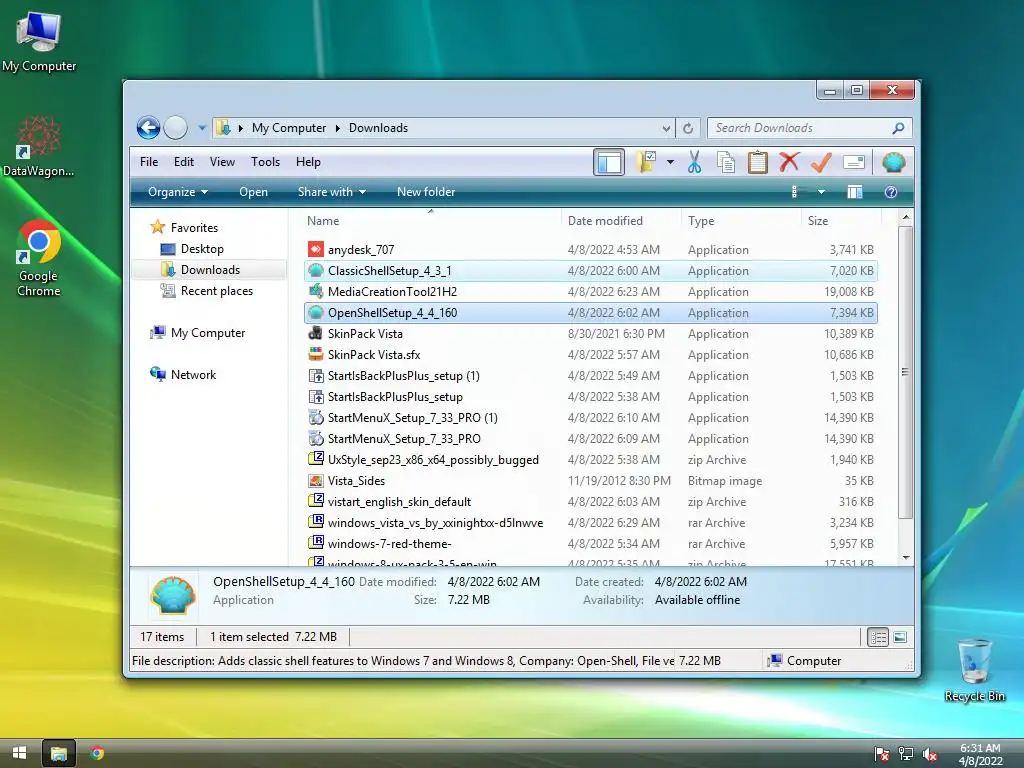This screenshot has height=768, width=1024.
Task: Open properties with the orange checkmark icon
Action: point(821,162)
